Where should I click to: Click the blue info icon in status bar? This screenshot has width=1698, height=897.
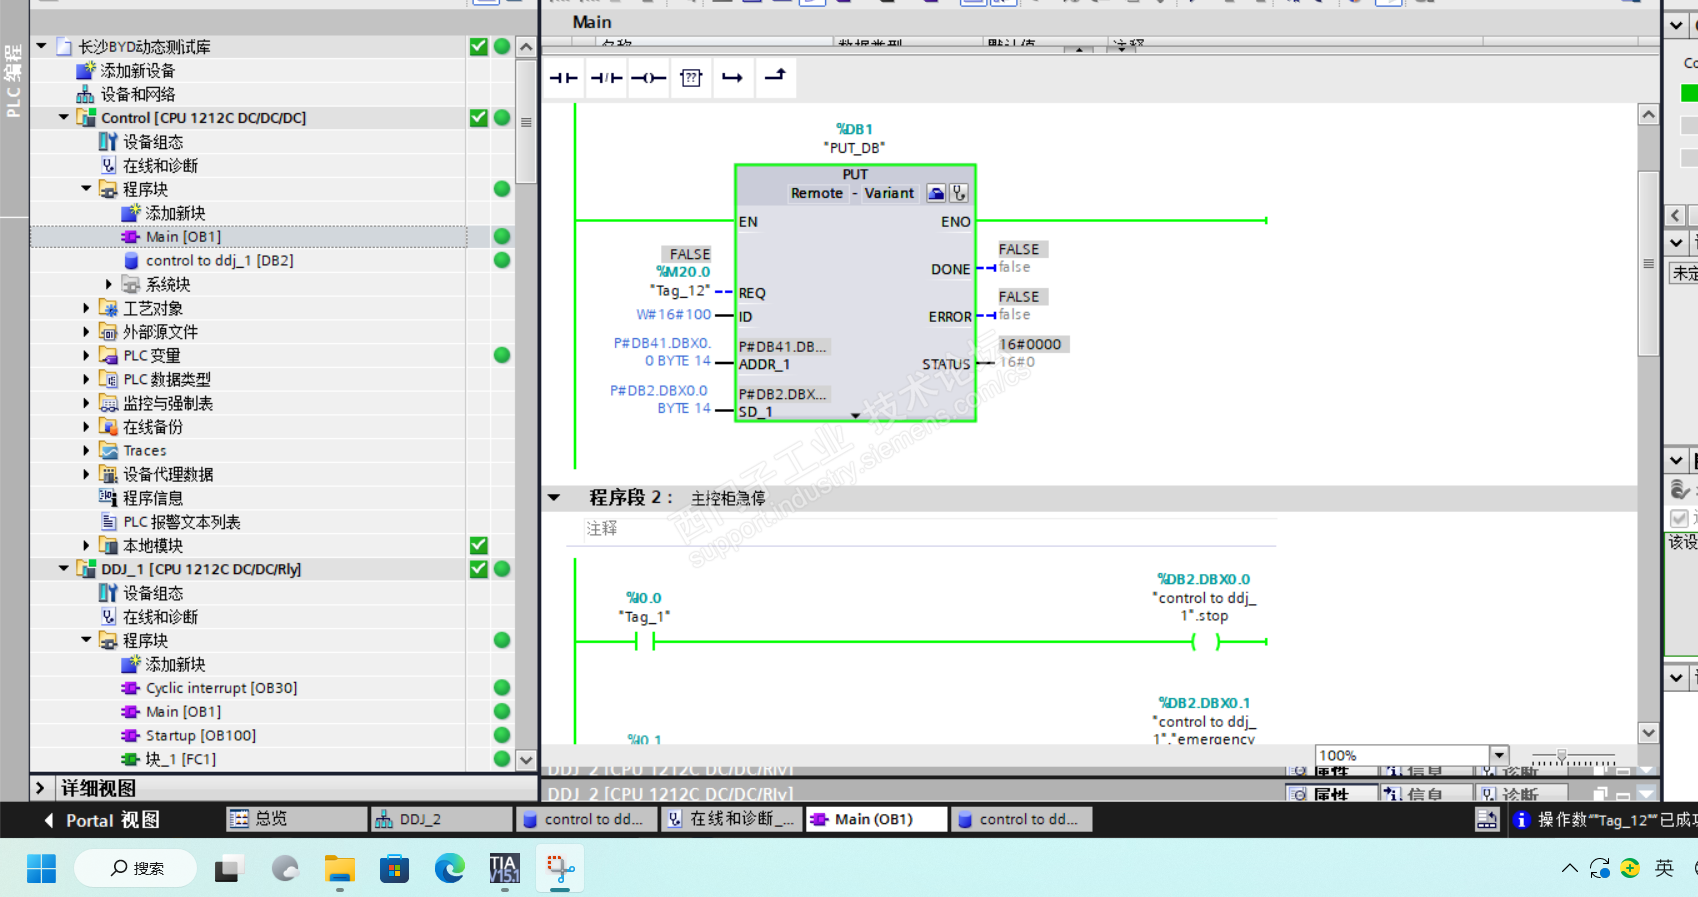pos(1522,820)
